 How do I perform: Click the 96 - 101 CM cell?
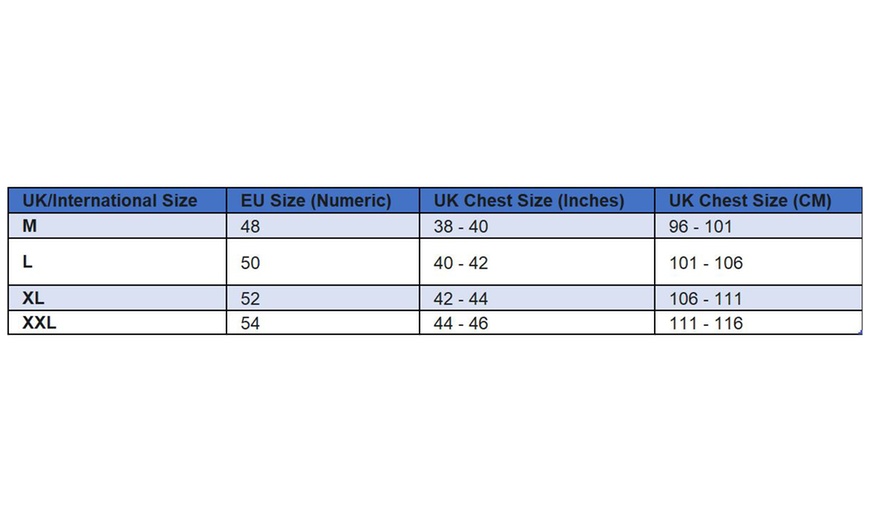click(701, 227)
